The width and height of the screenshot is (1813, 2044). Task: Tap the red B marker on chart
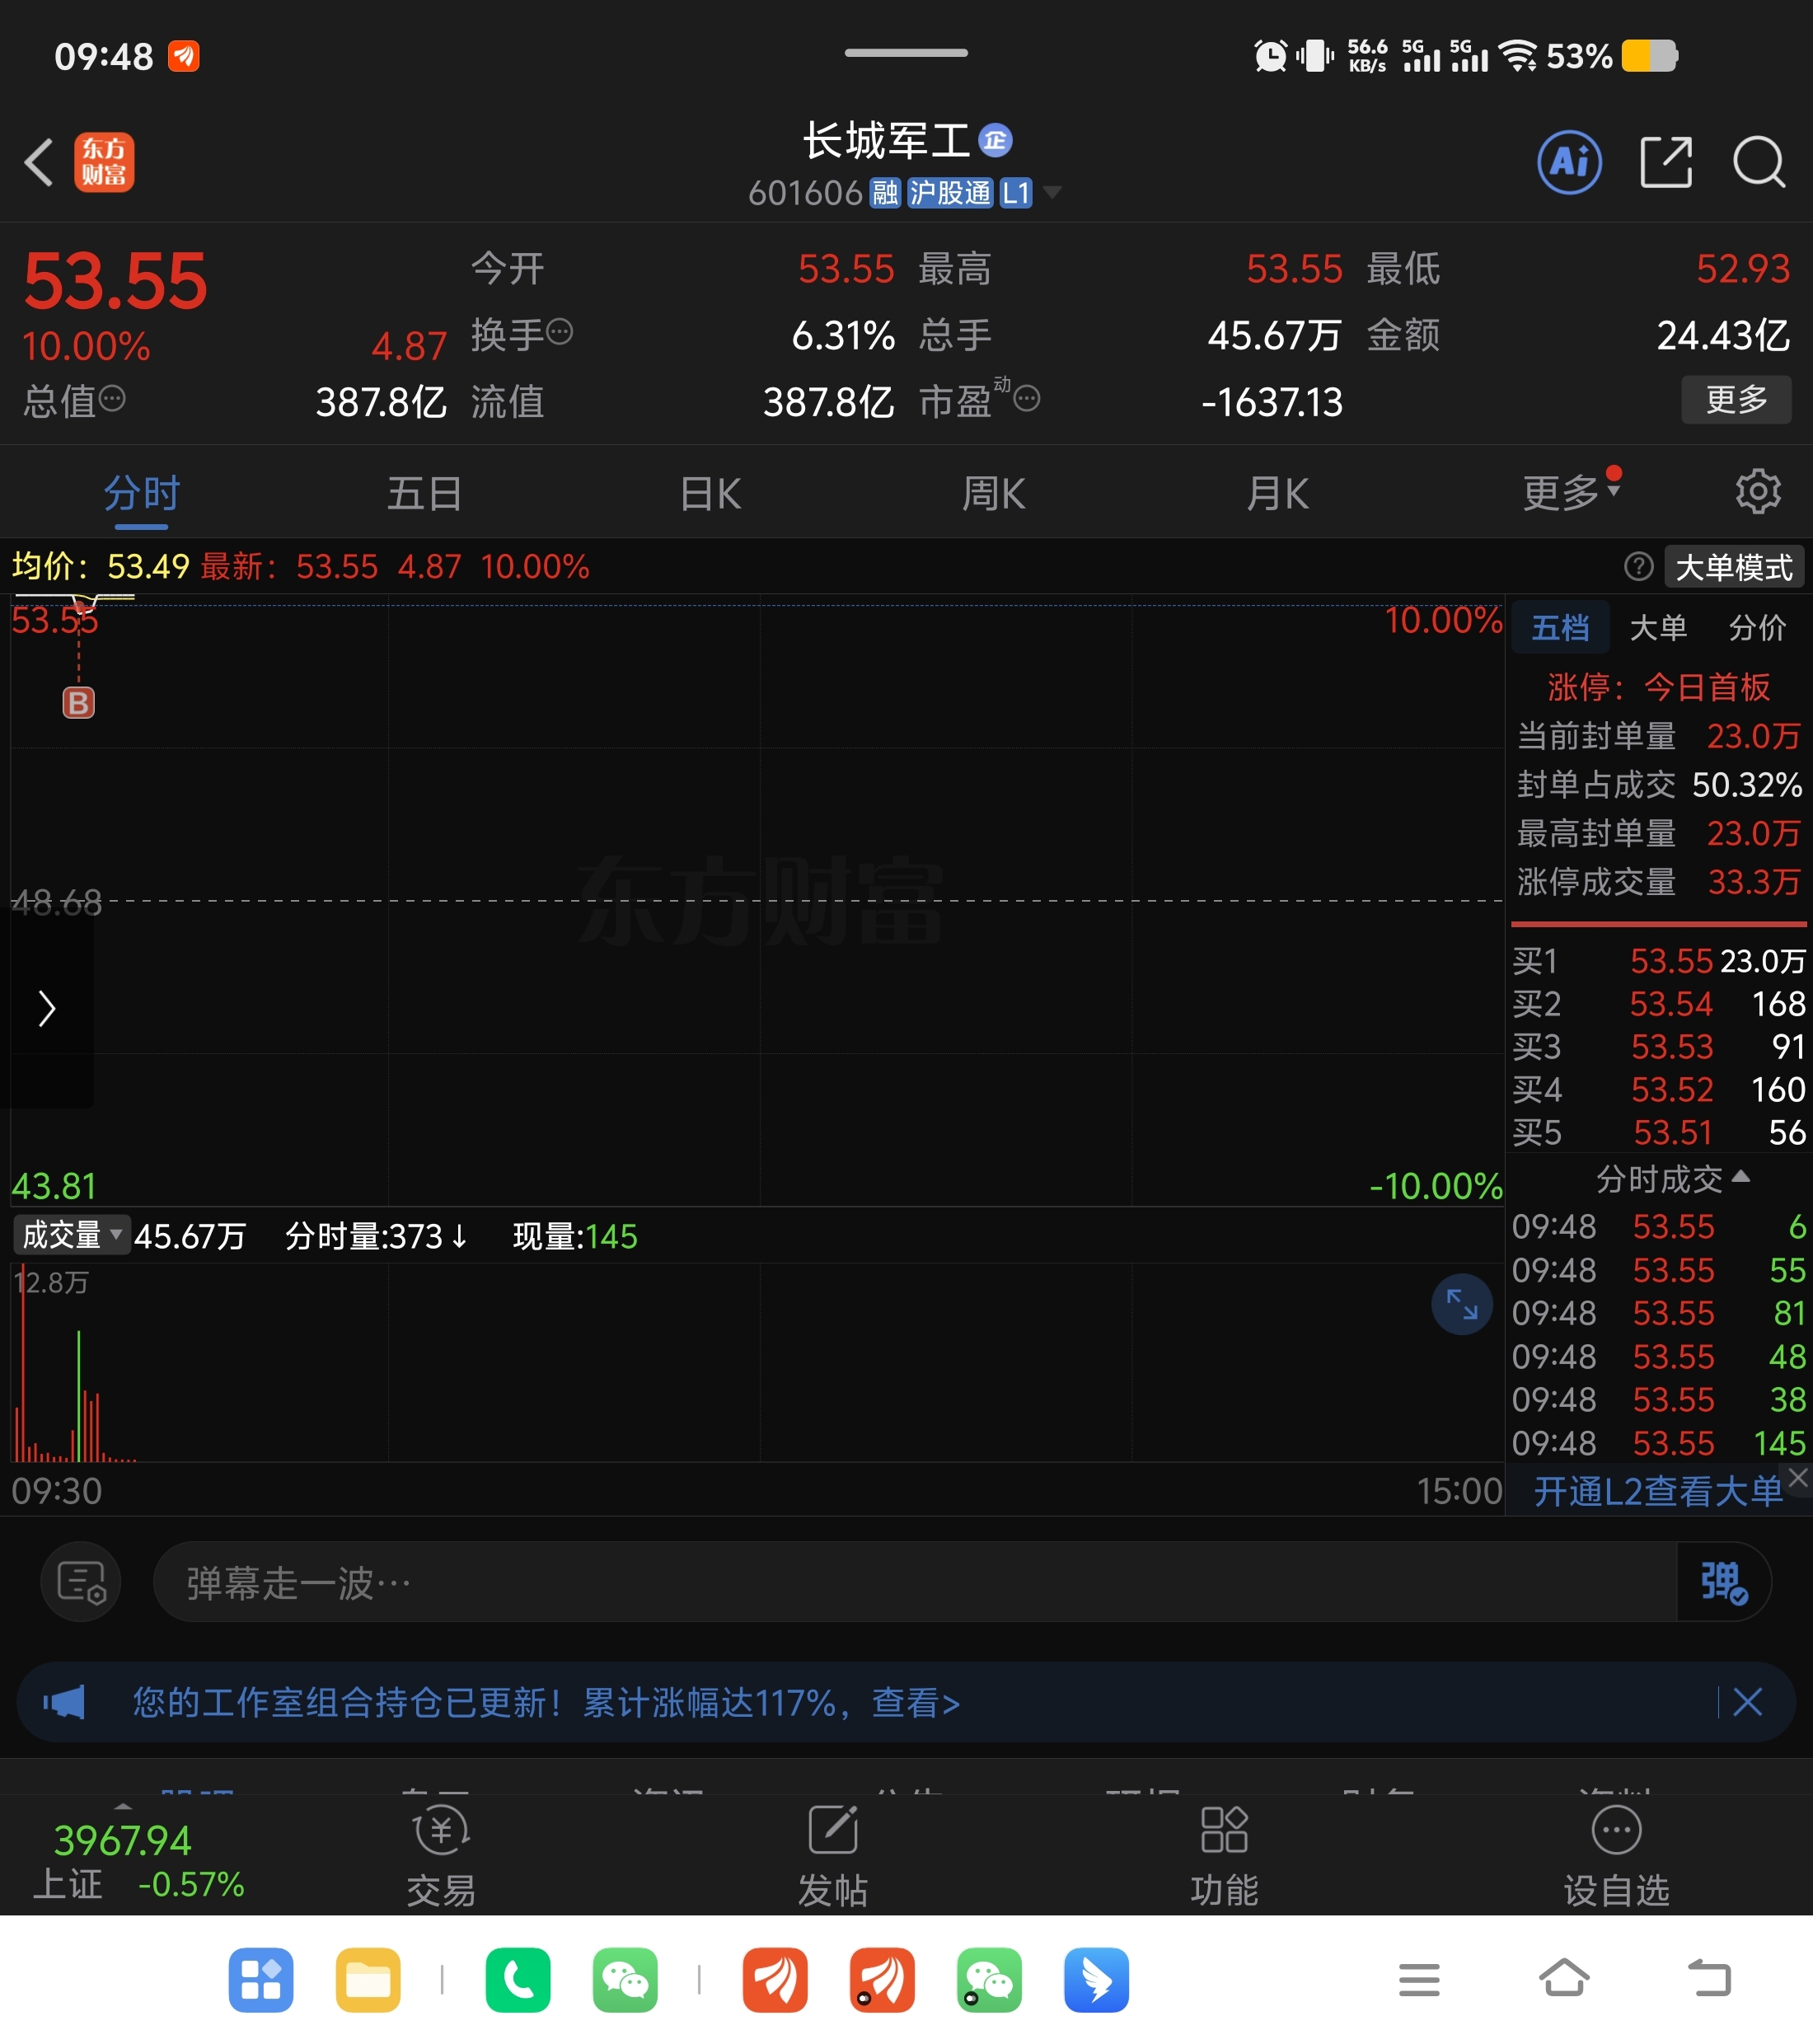(79, 703)
